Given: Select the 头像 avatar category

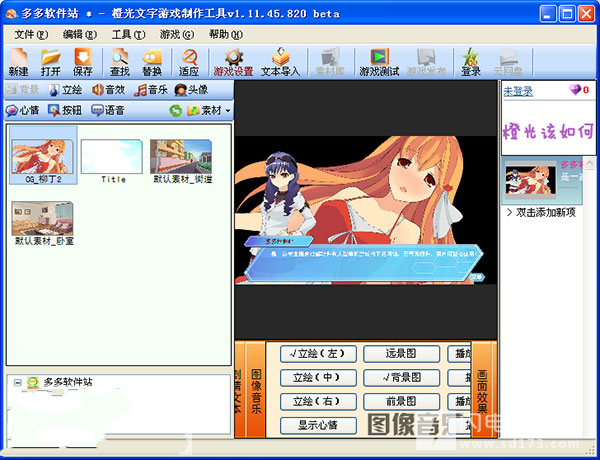Looking at the screenshot, I should pyautogui.click(x=191, y=90).
